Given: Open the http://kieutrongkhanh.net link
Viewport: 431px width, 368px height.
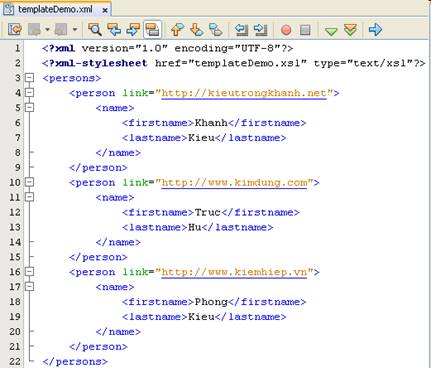Looking at the screenshot, I should (x=244, y=93).
